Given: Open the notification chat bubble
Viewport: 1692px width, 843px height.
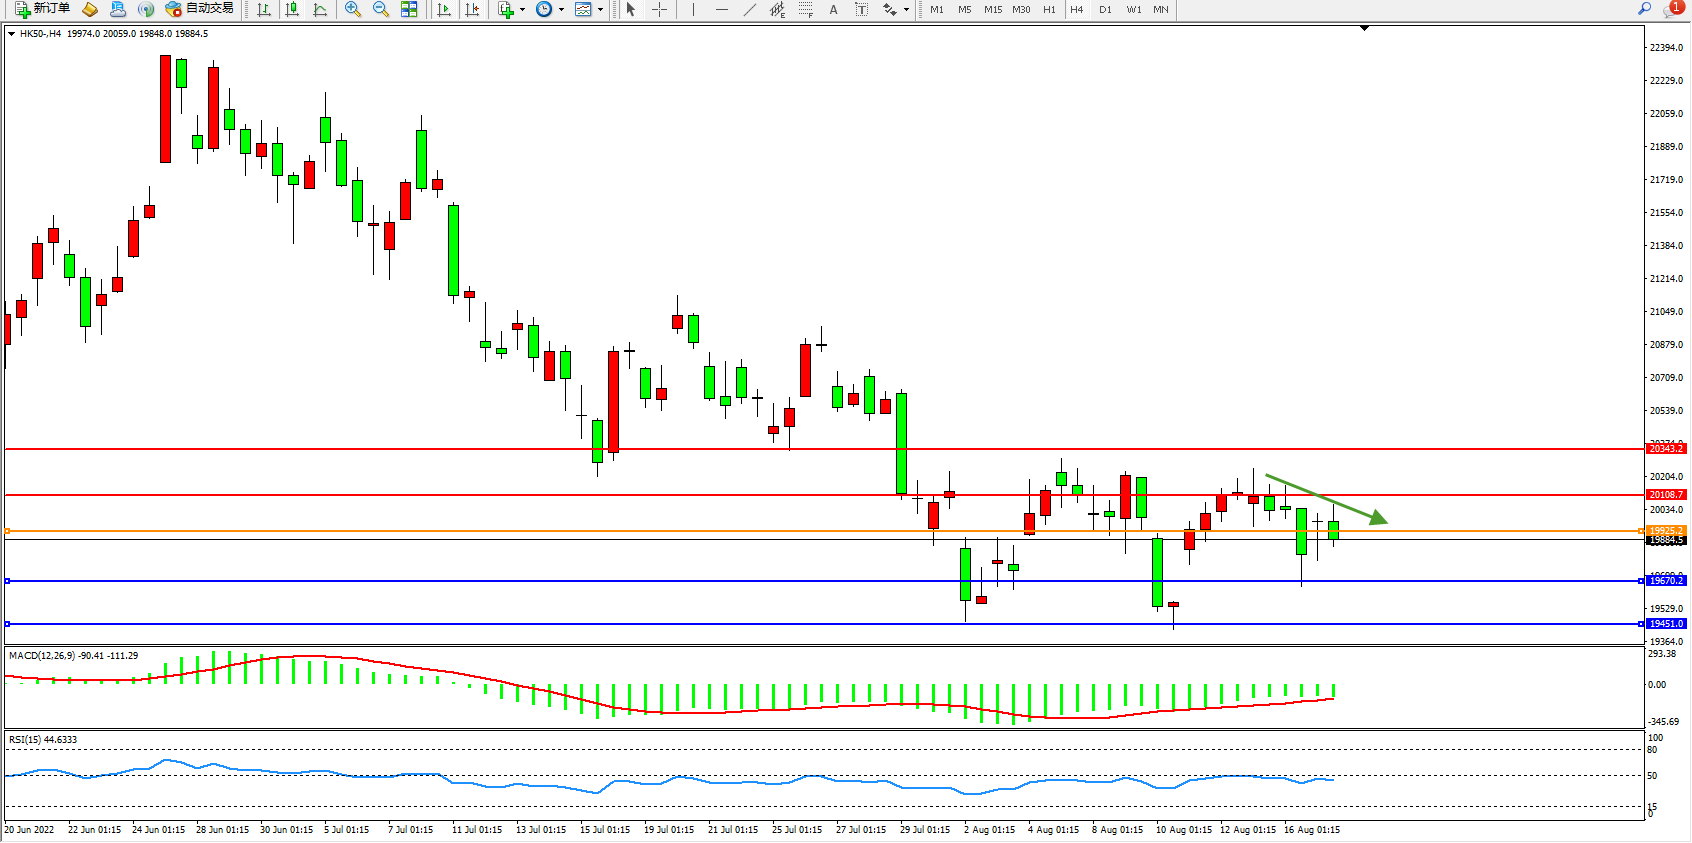Looking at the screenshot, I should (x=1671, y=9).
